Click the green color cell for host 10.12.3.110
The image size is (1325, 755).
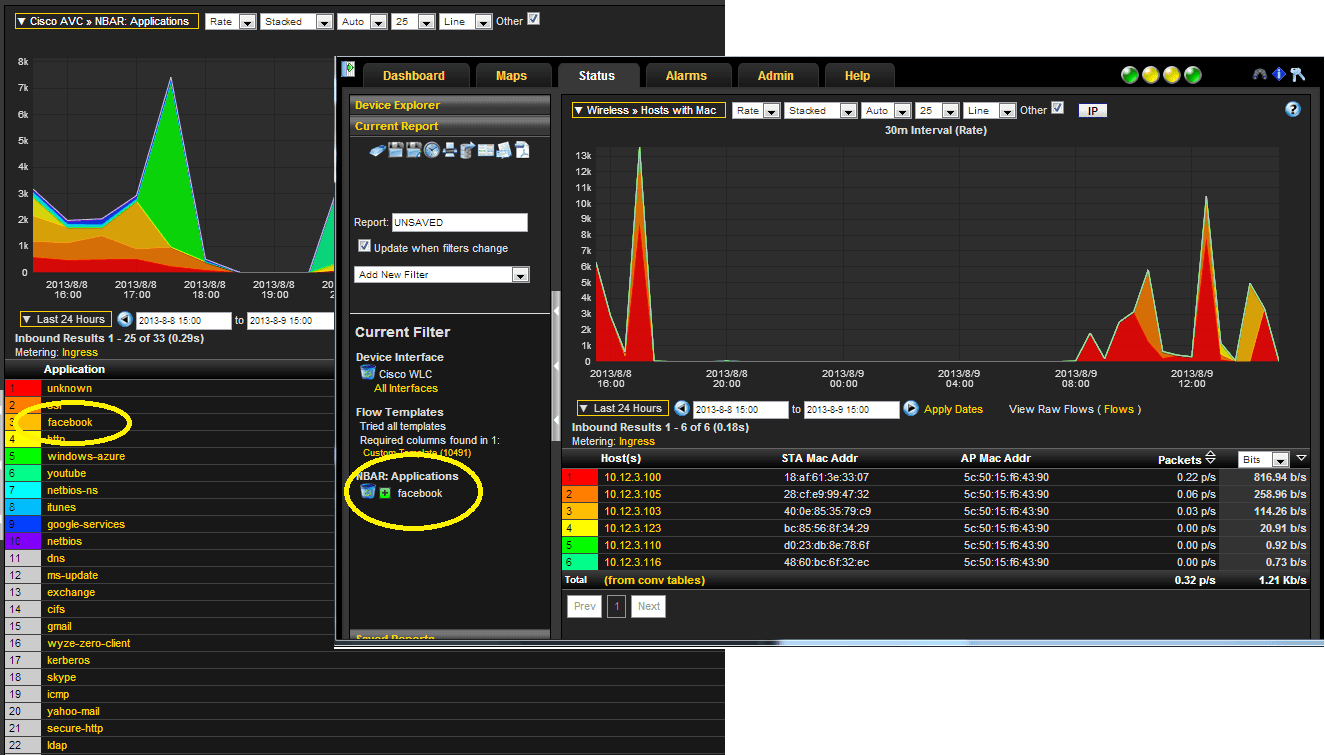[x=581, y=545]
